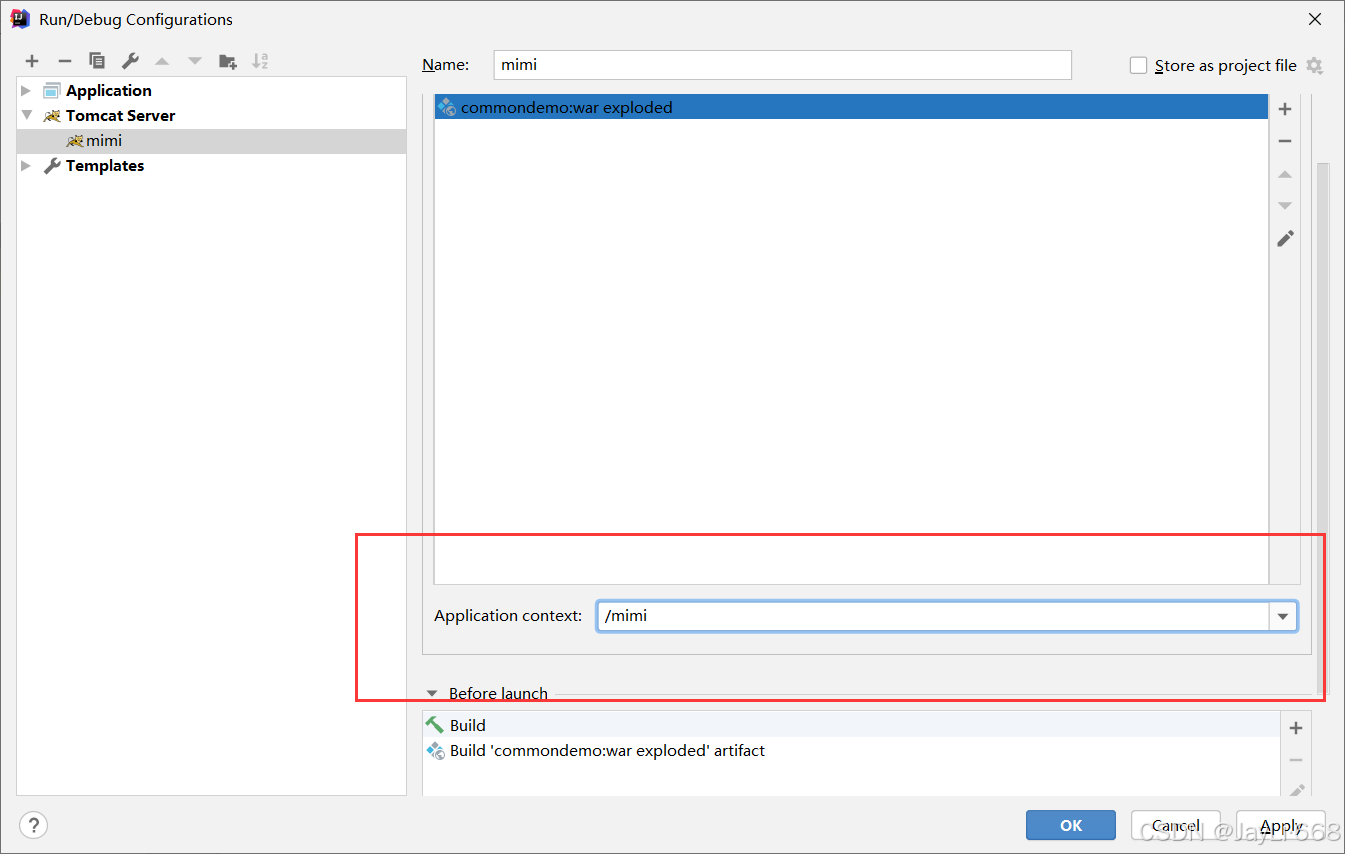Move configuration down in left toolbar
Image resolution: width=1345 pixels, height=854 pixels.
click(195, 62)
